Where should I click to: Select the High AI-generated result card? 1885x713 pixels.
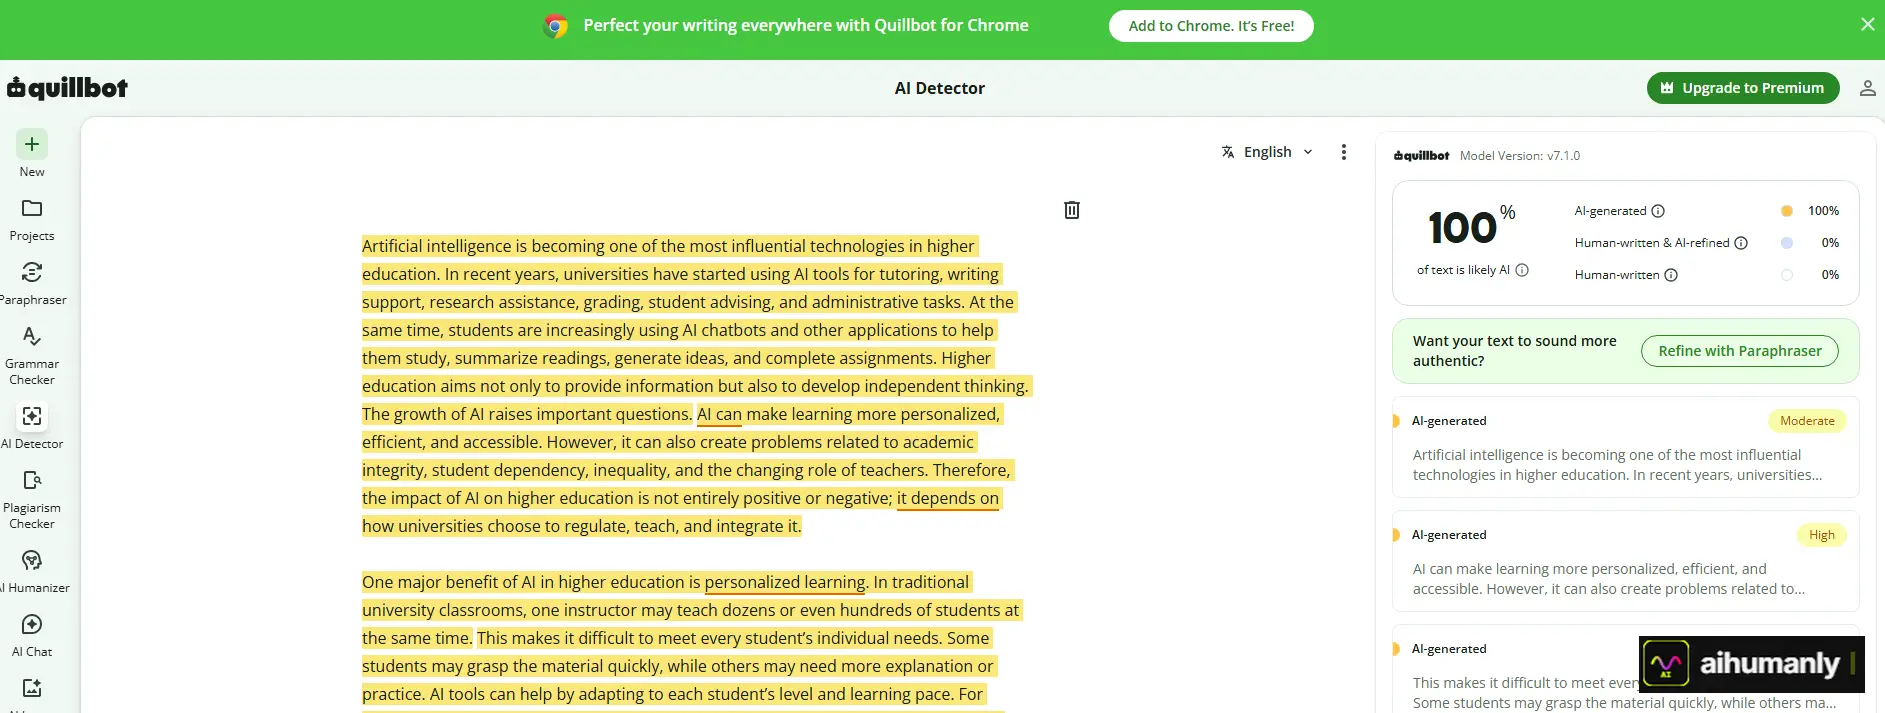tap(1626, 561)
